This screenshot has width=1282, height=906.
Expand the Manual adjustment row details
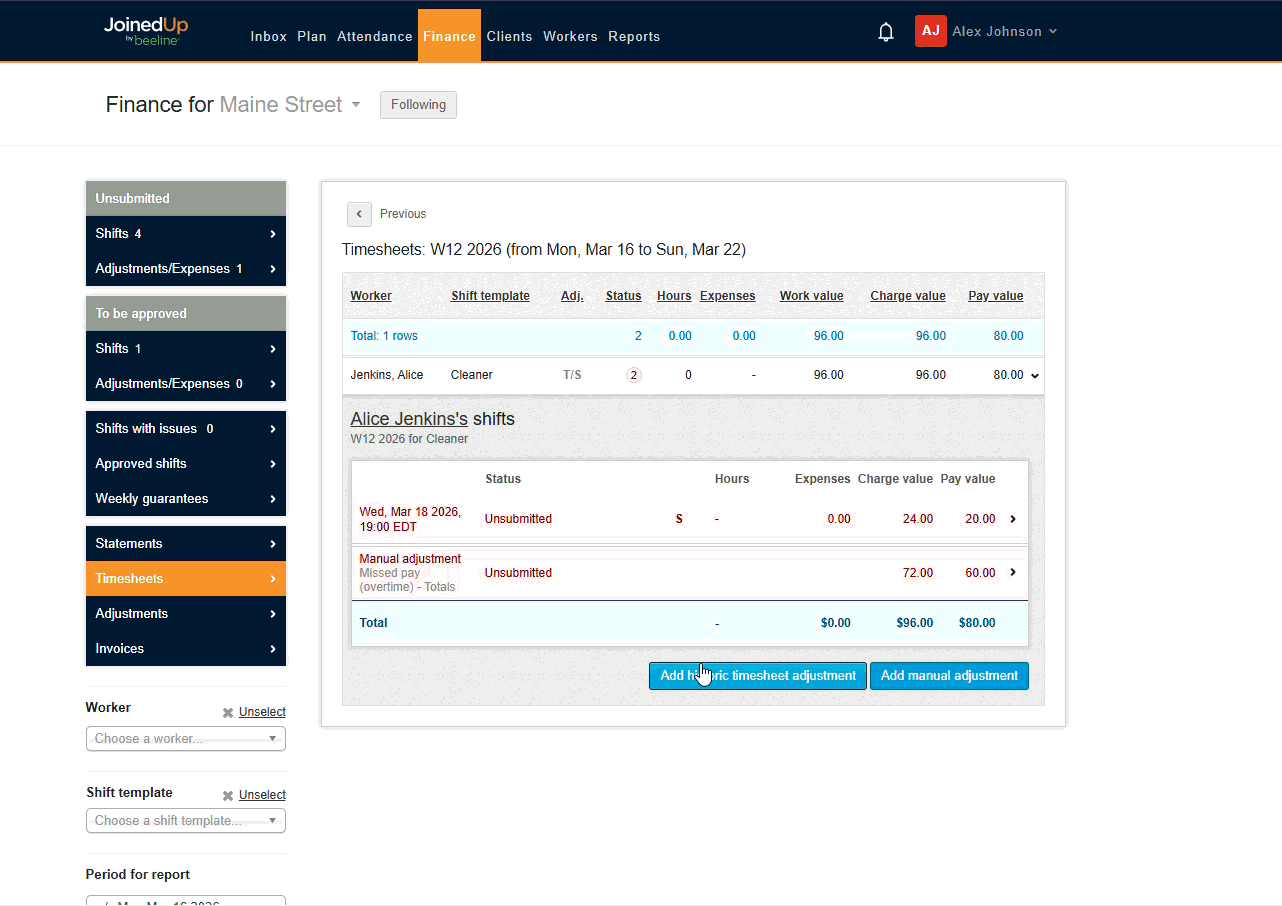click(1012, 572)
